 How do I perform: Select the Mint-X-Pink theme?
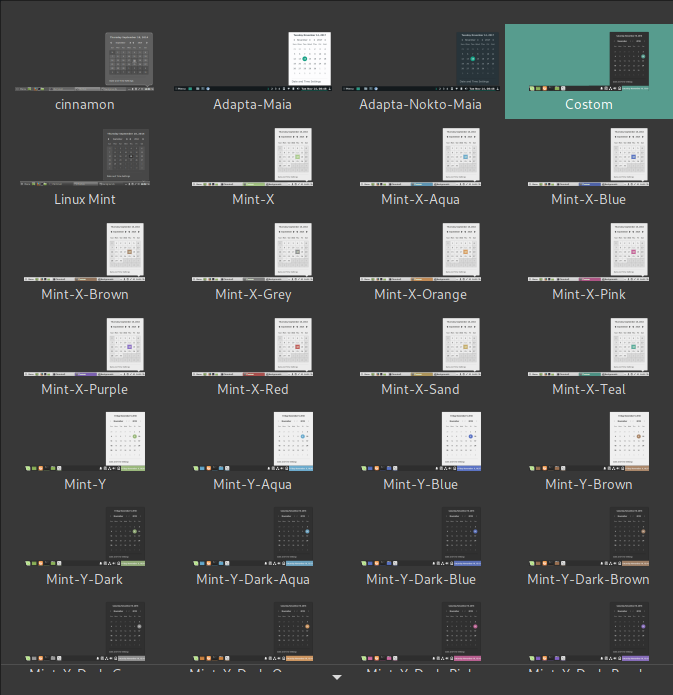pyautogui.click(x=589, y=262)
